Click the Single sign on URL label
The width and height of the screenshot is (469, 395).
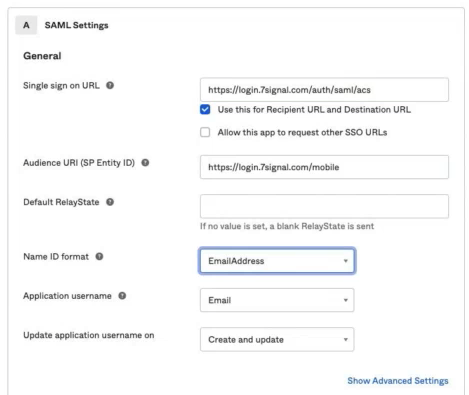[61, 86]
